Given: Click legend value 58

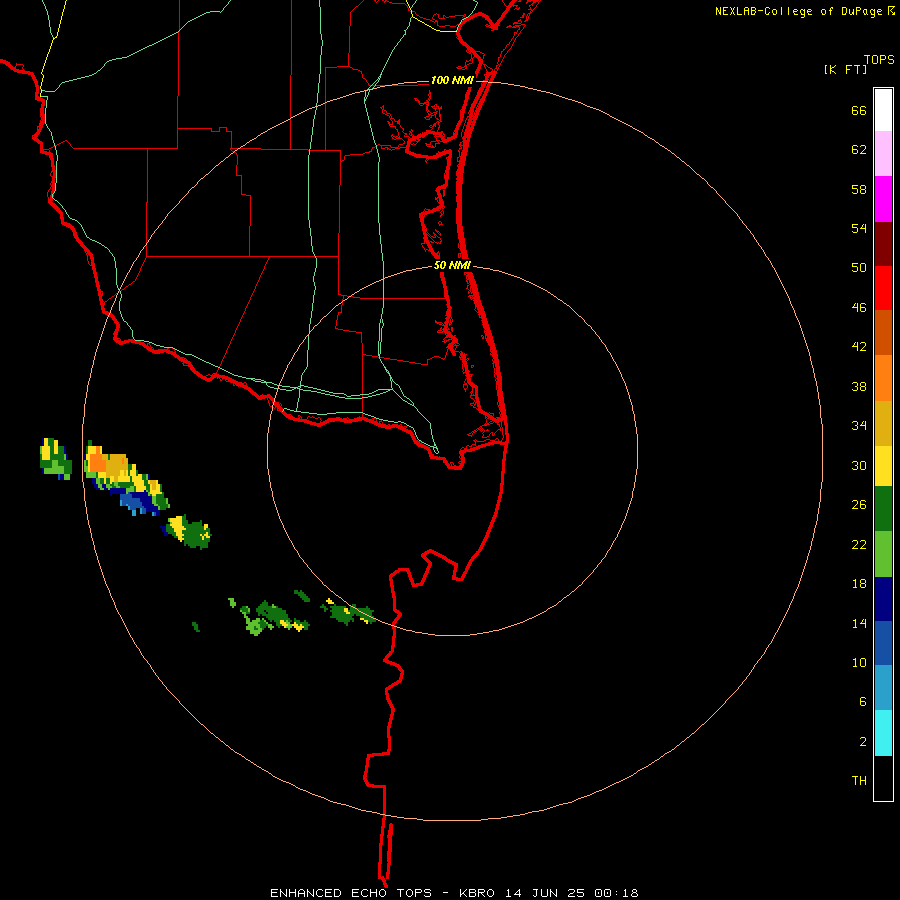Looking at the screenshot, I should tap(859, 189).
